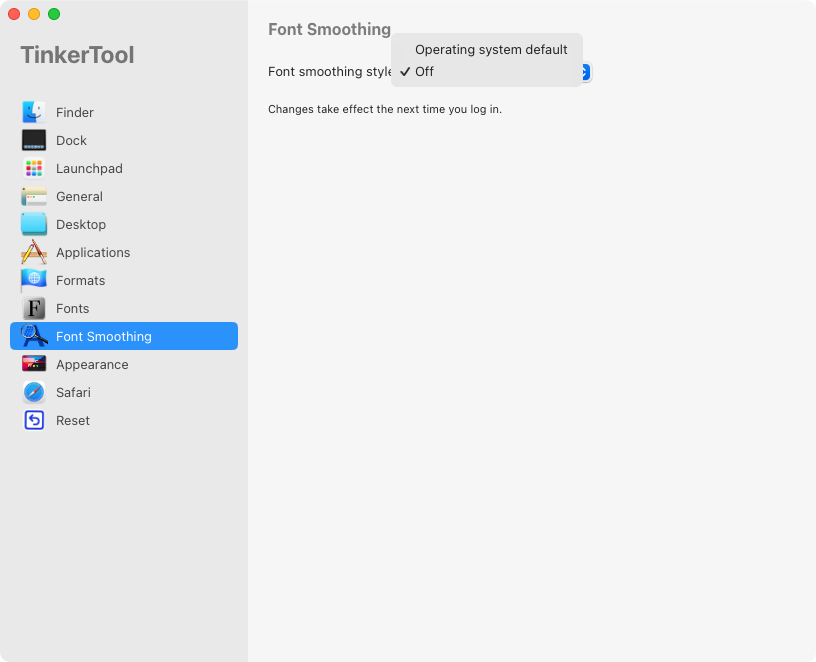Click the Fonts icon in sidebar
The height and width of the screenshot is (662, 816).
(34, 309)
